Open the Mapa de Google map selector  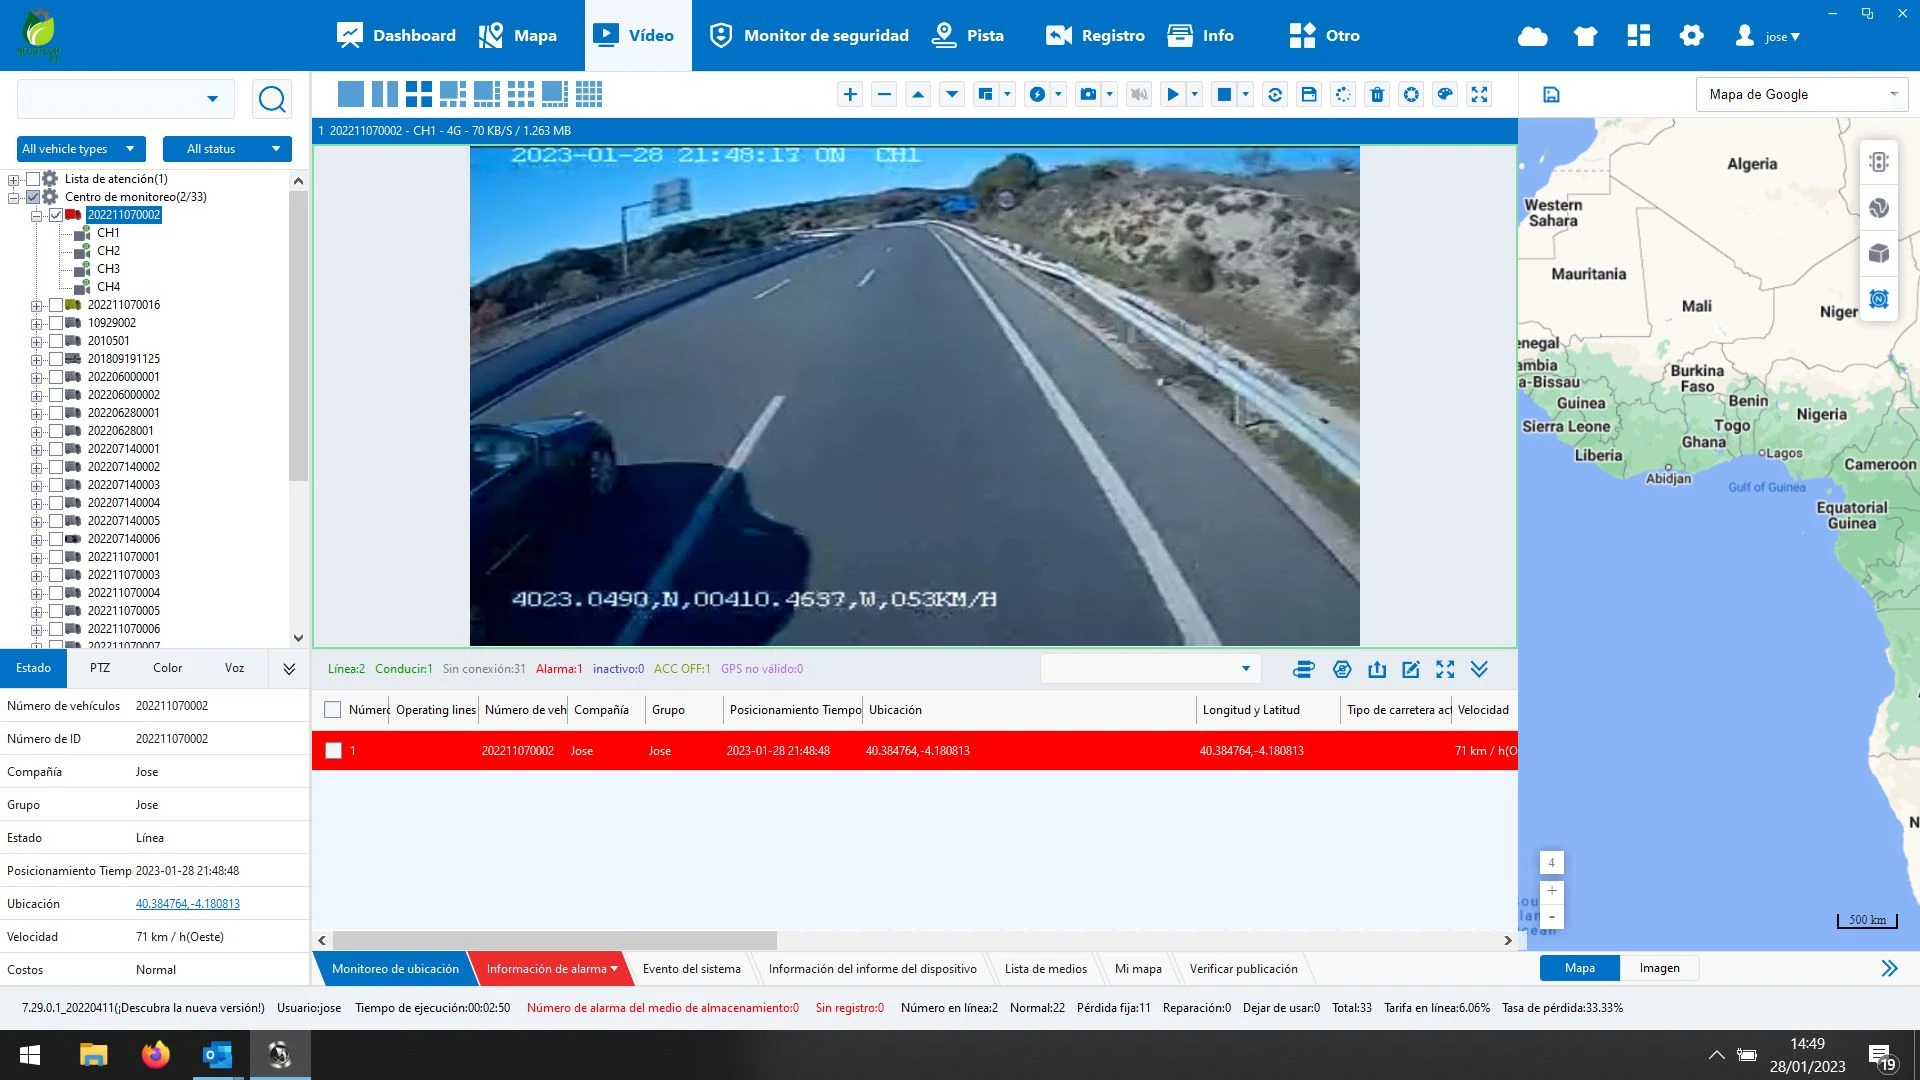[x=1801, y=94]
